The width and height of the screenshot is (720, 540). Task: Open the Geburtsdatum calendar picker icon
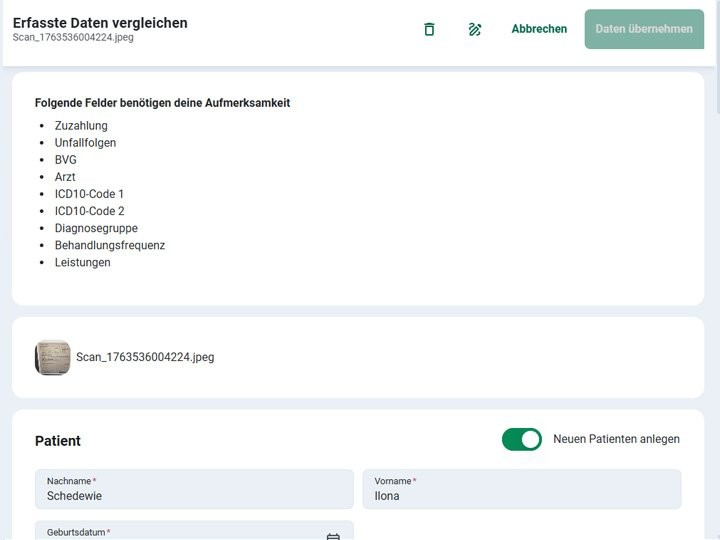[x=333, y=535]
